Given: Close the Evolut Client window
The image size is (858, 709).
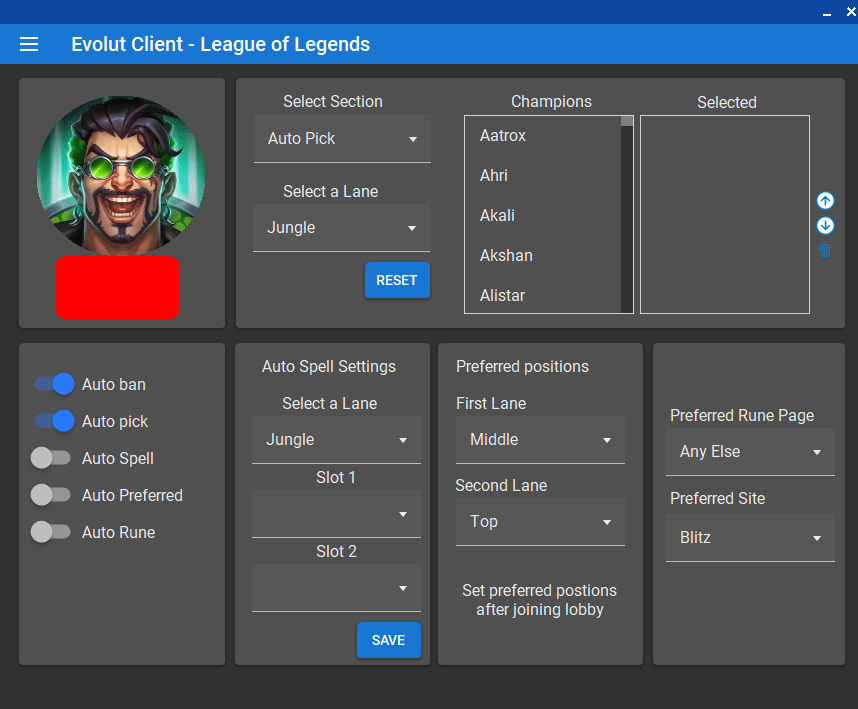Looking at the screenshot, I should click(851, 11).
